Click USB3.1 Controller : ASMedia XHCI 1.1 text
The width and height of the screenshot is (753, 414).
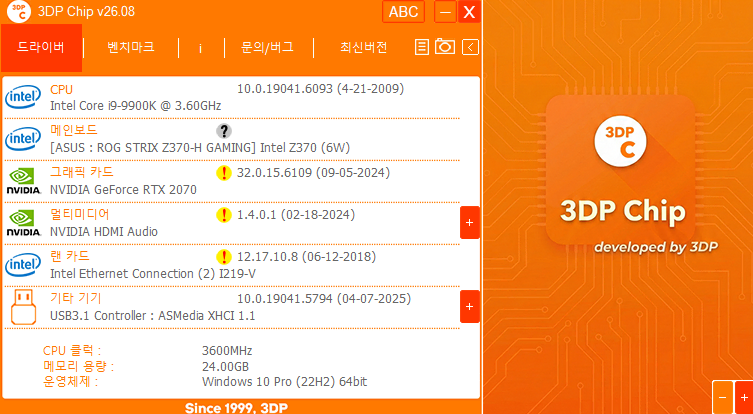coord(152,316)
